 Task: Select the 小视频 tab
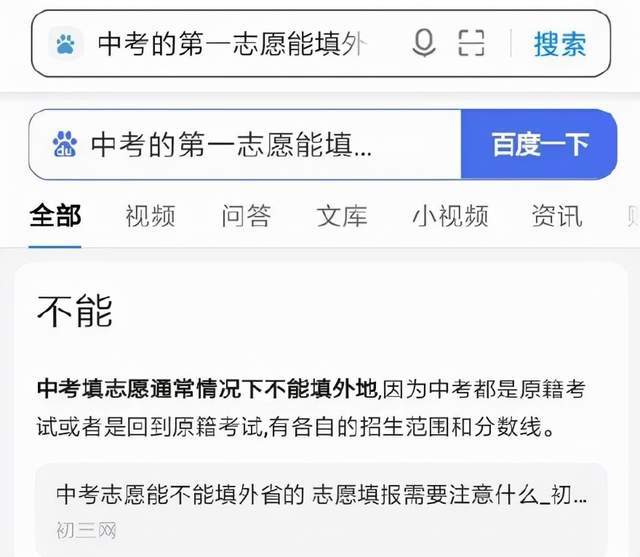(450, 216)
